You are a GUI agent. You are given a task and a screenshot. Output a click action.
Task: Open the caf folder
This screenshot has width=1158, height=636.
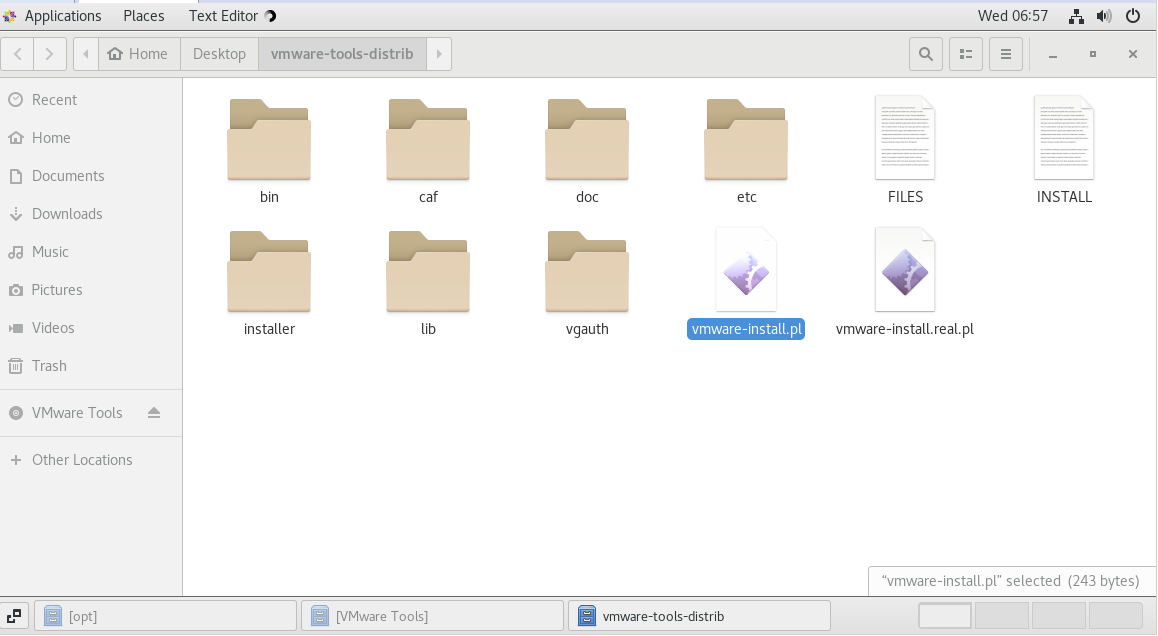[x=428, y=139]
